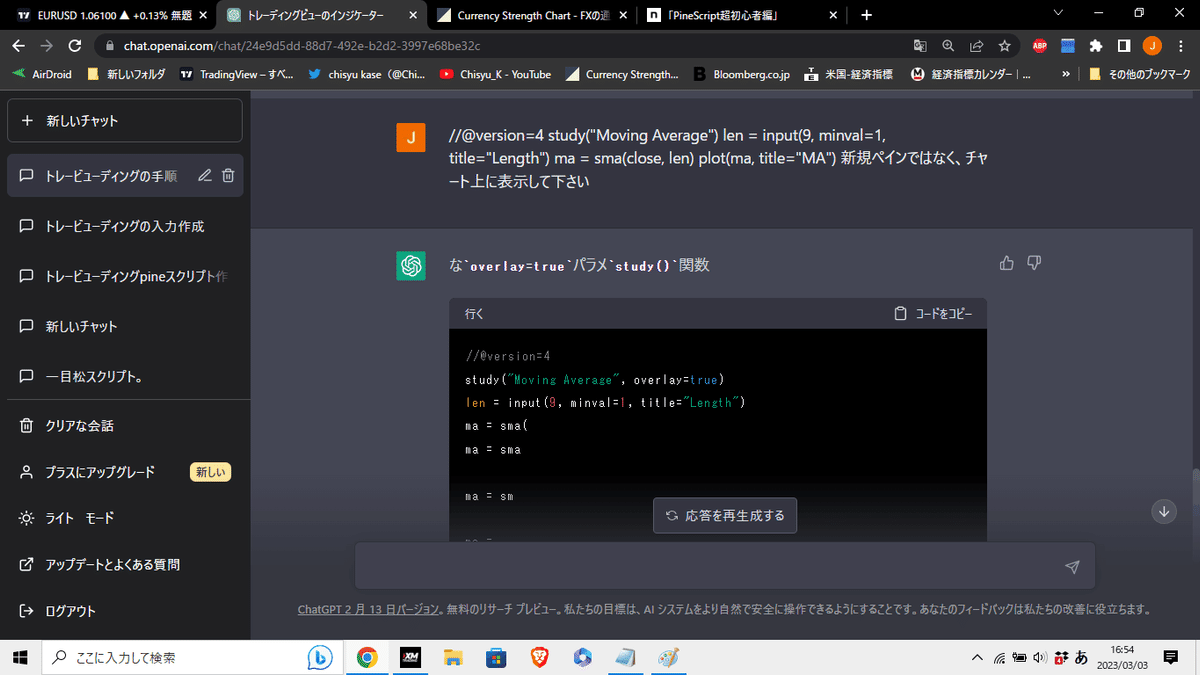Open the zoom magnifier icon in address bar

pos(948,46)
